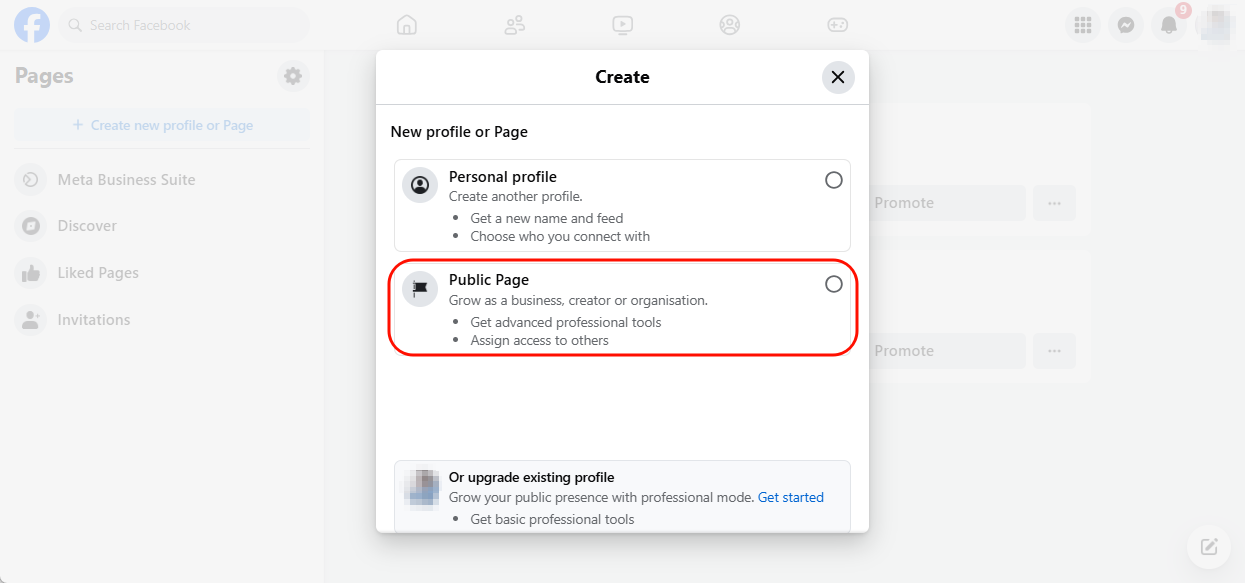Open the Home feed icon
Screen dimensions: 1245x583
[406, 25]
